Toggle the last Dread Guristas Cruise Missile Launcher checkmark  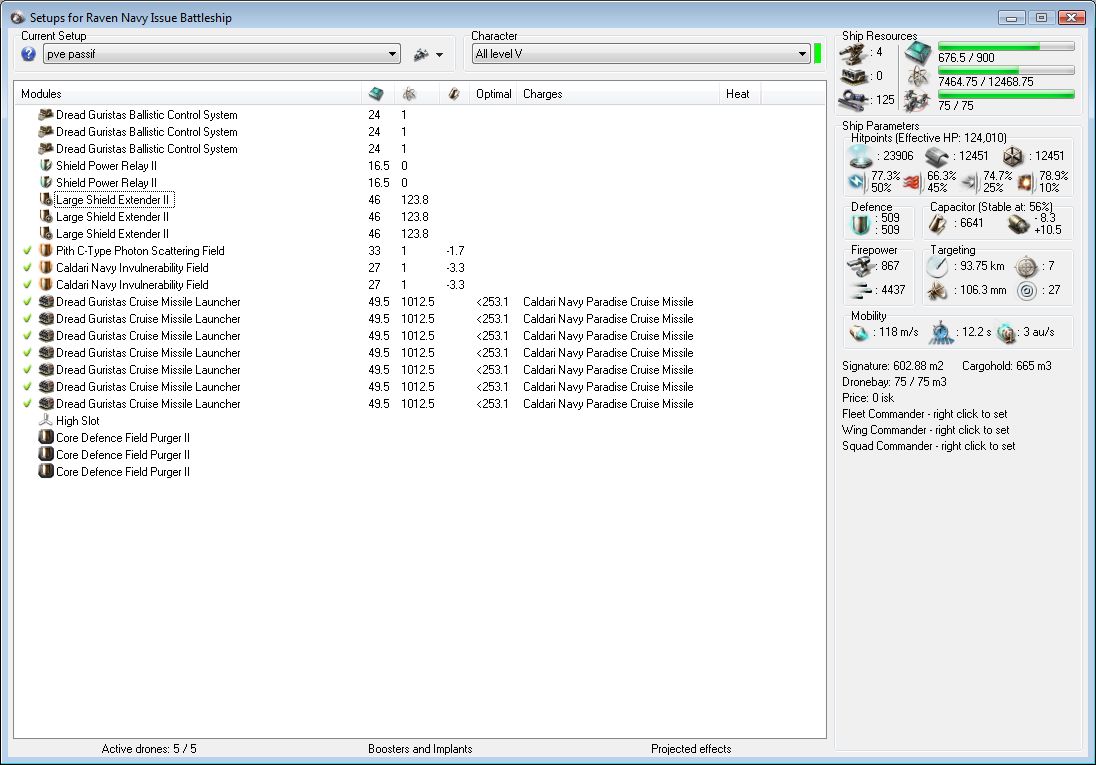click(27, 403)
